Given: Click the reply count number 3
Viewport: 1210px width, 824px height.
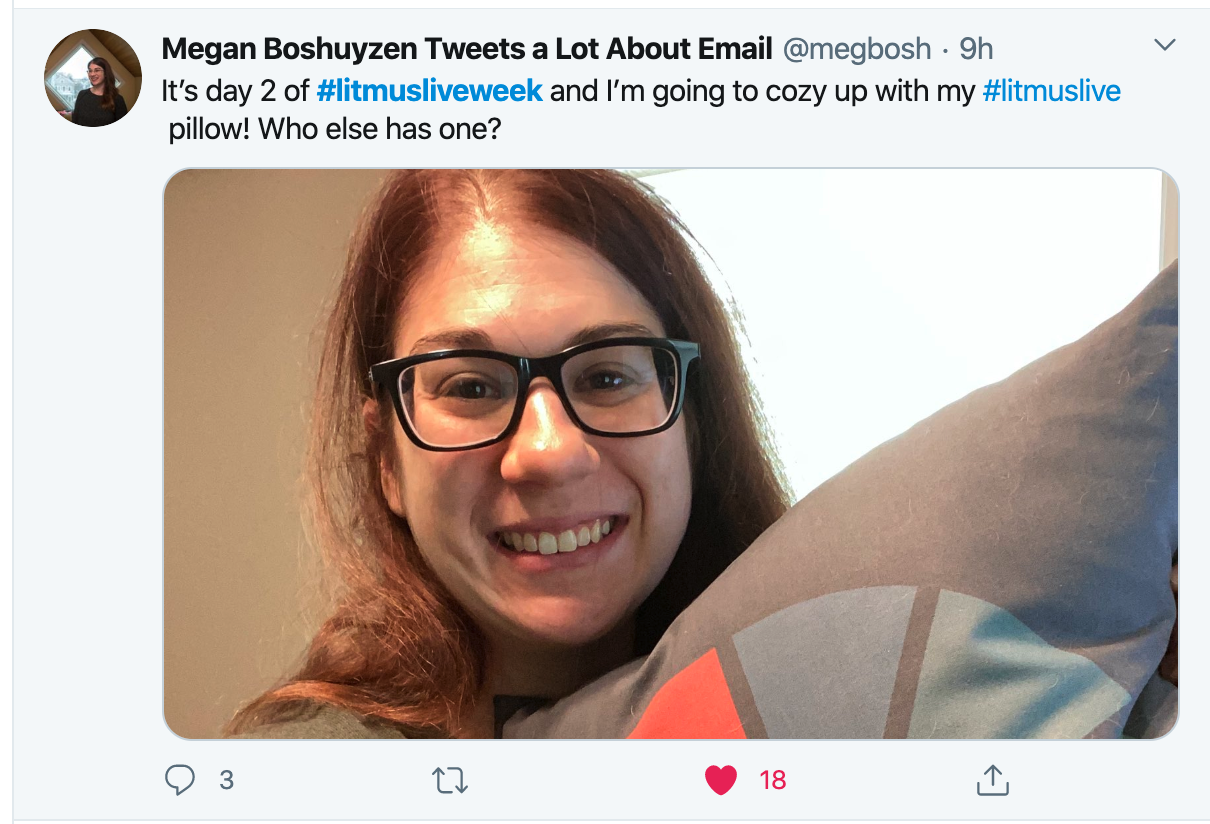Looking at the screenshot, I should (227, 780).
